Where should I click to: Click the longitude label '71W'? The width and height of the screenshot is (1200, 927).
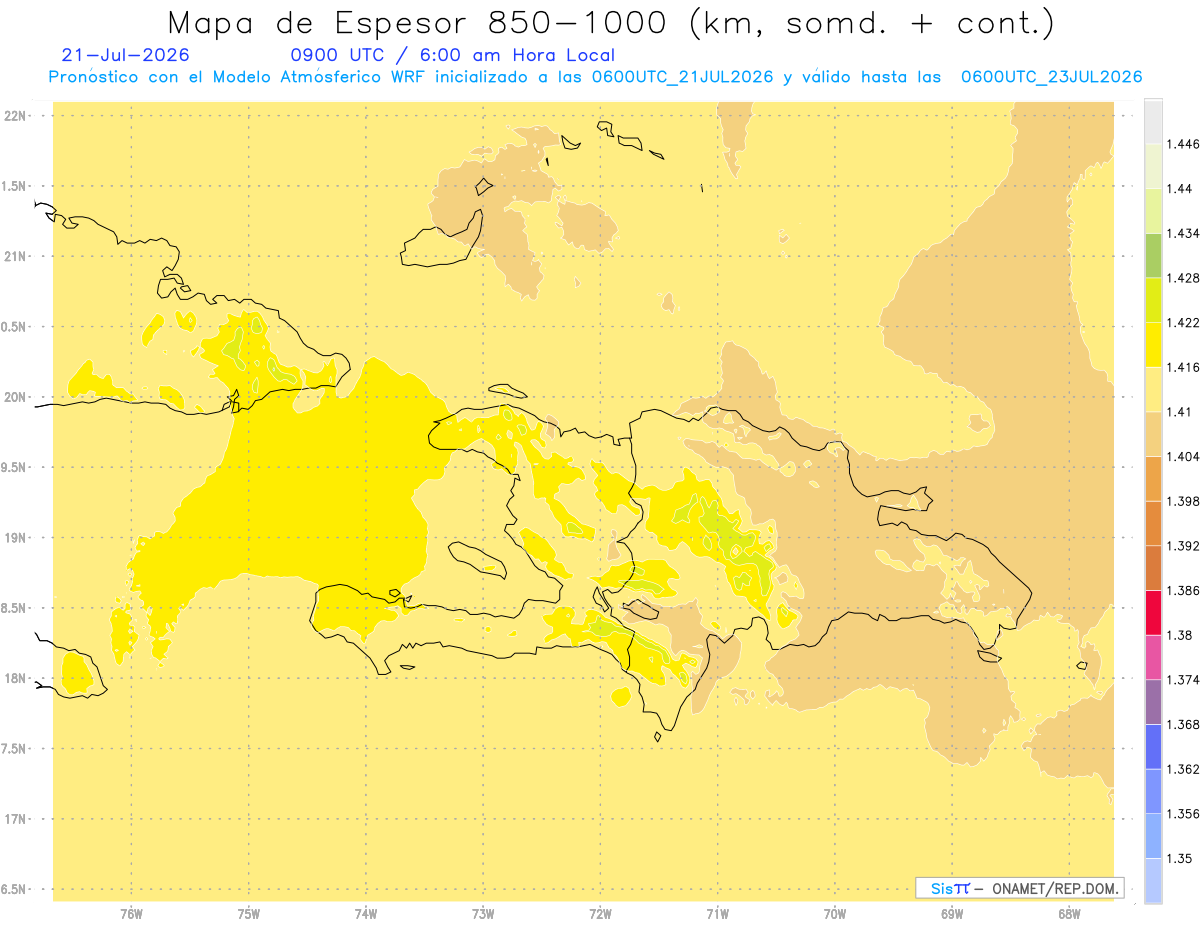[717, 914]
